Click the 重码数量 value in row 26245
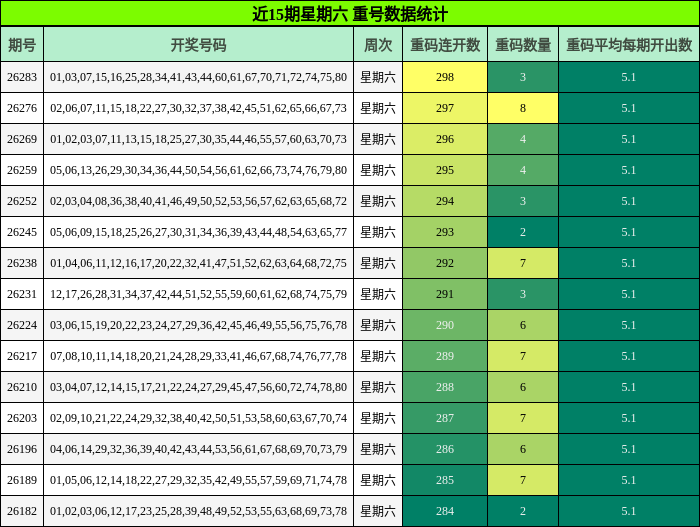Viewport: 700px width, 527px height. click(523, 232)
